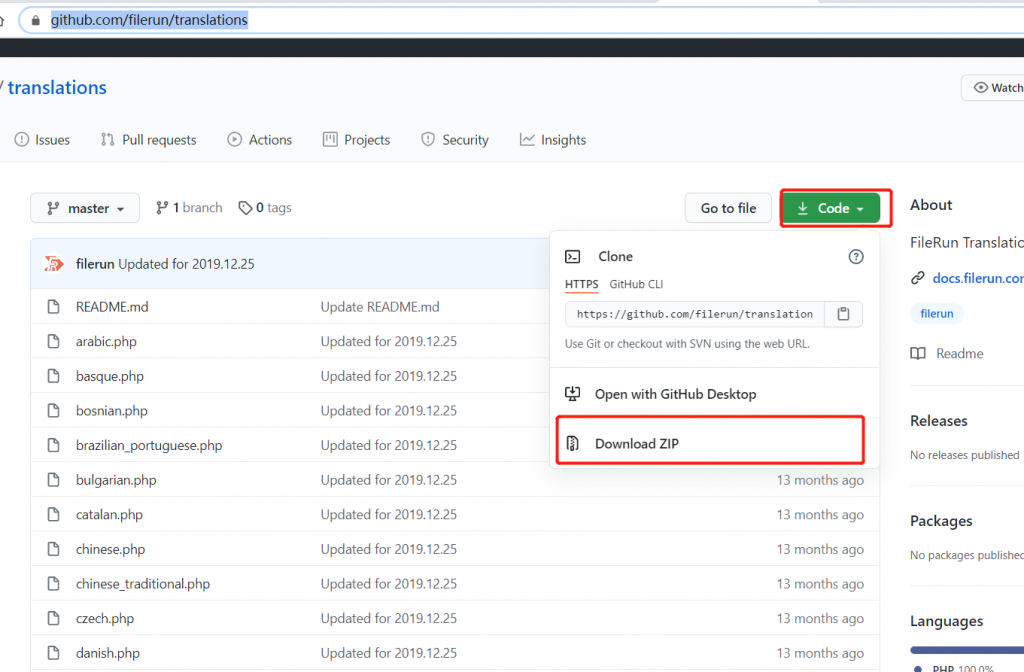
Task: View the 1 branch link
Action: pos(189,208)
